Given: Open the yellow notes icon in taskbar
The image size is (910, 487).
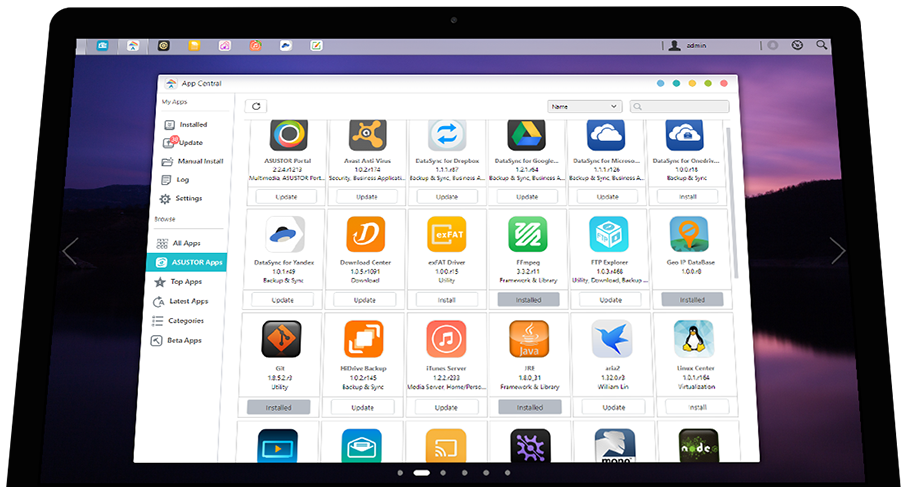Looking at the screenshot, I should point(194,45).
